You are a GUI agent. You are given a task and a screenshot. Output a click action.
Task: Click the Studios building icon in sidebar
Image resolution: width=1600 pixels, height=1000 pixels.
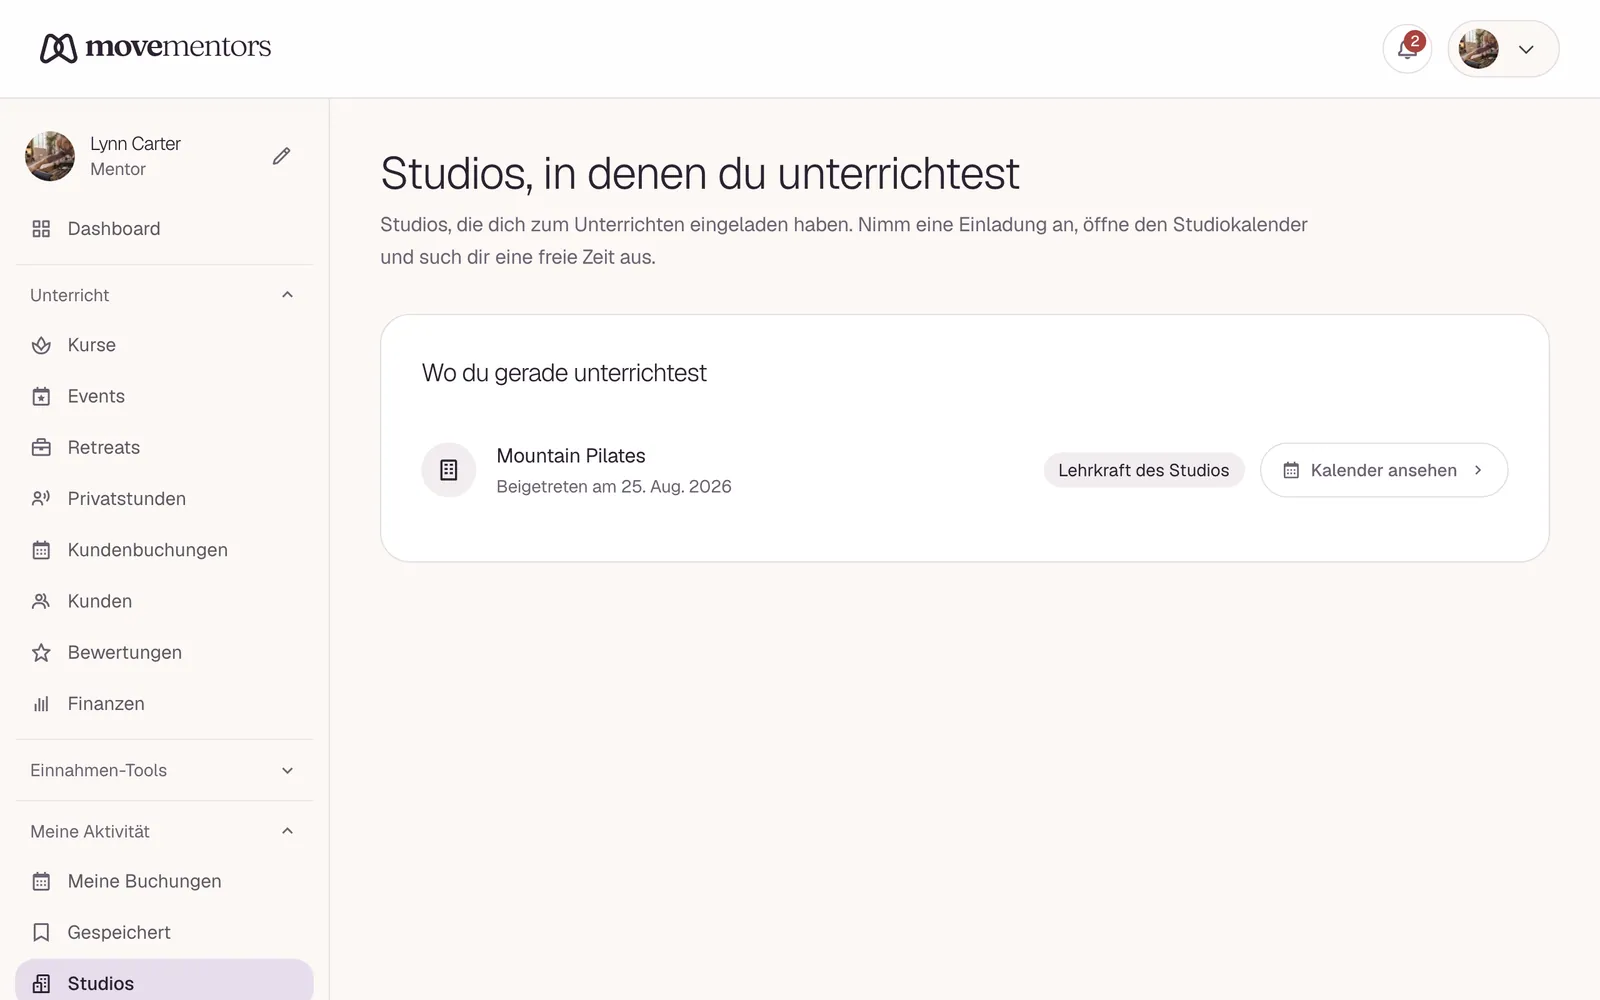[x=41, y=984]
